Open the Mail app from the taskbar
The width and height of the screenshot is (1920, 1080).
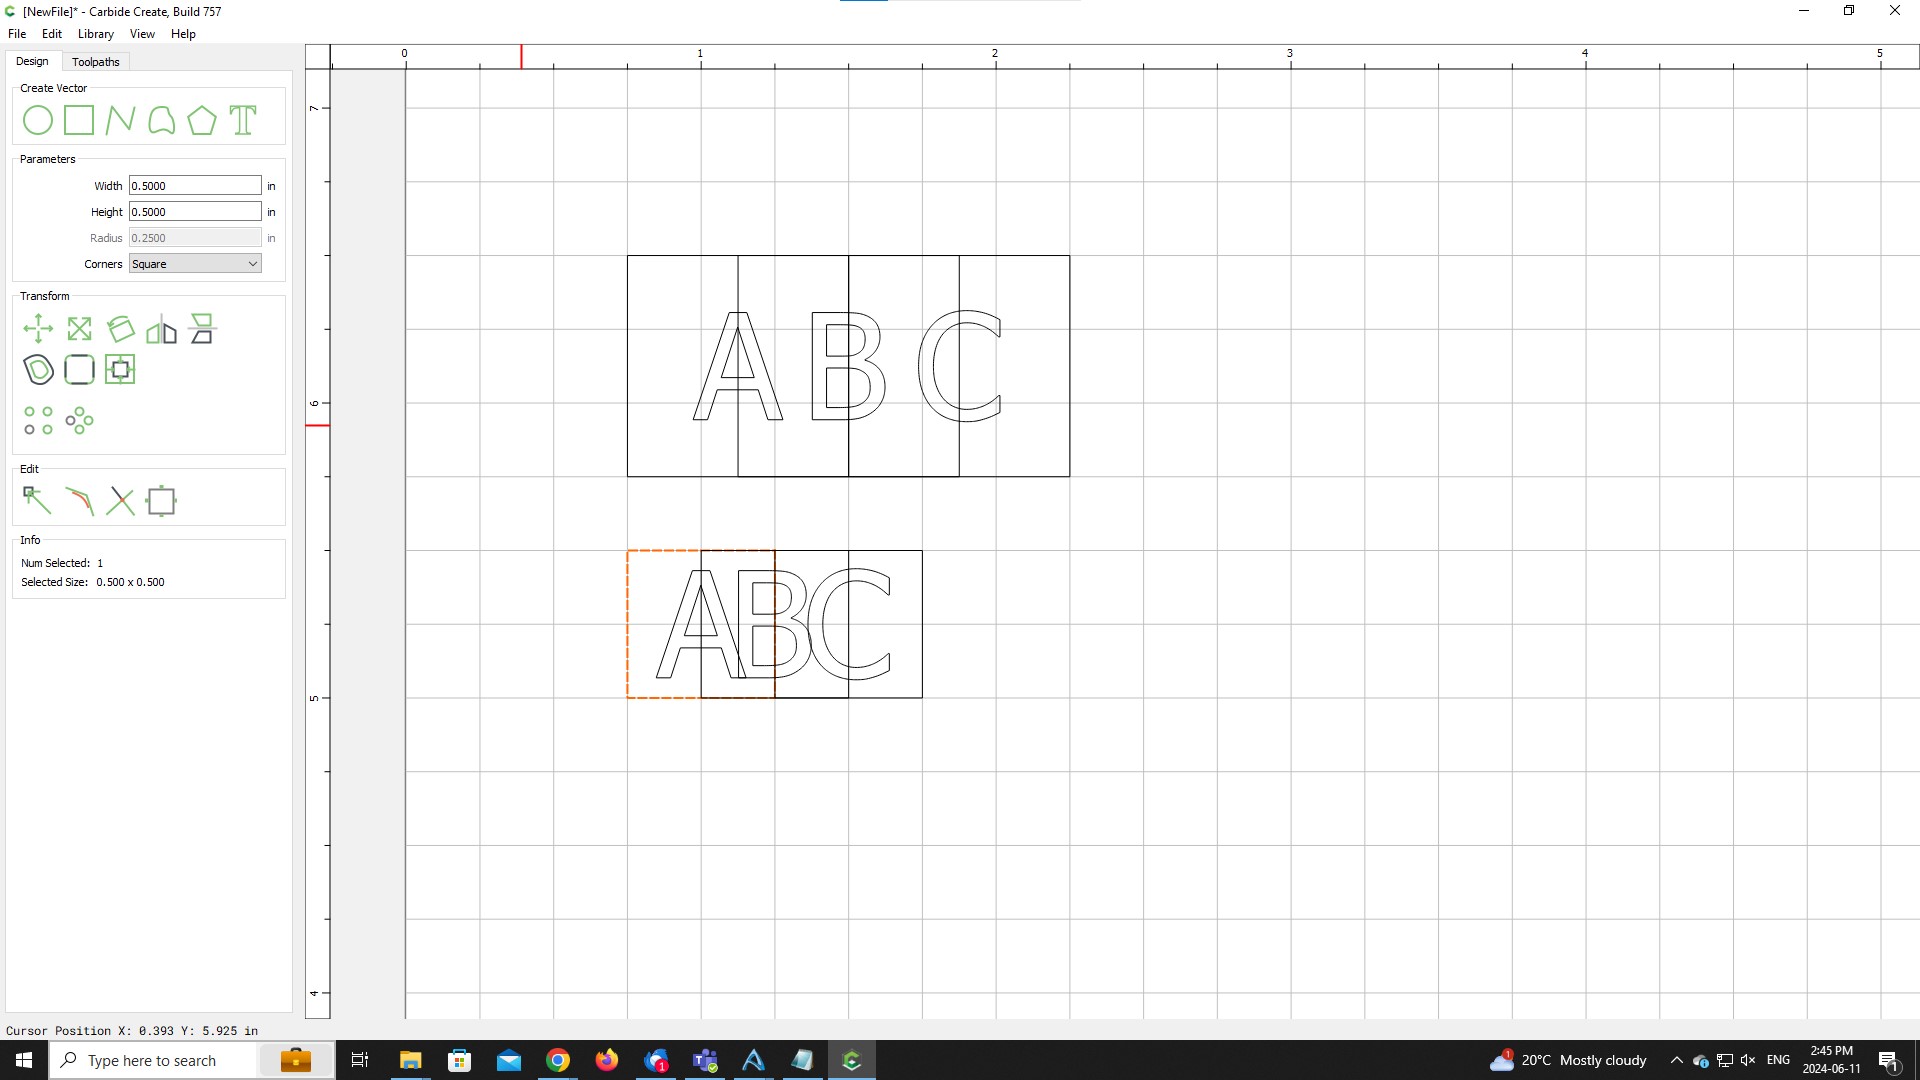[508, 1060]
